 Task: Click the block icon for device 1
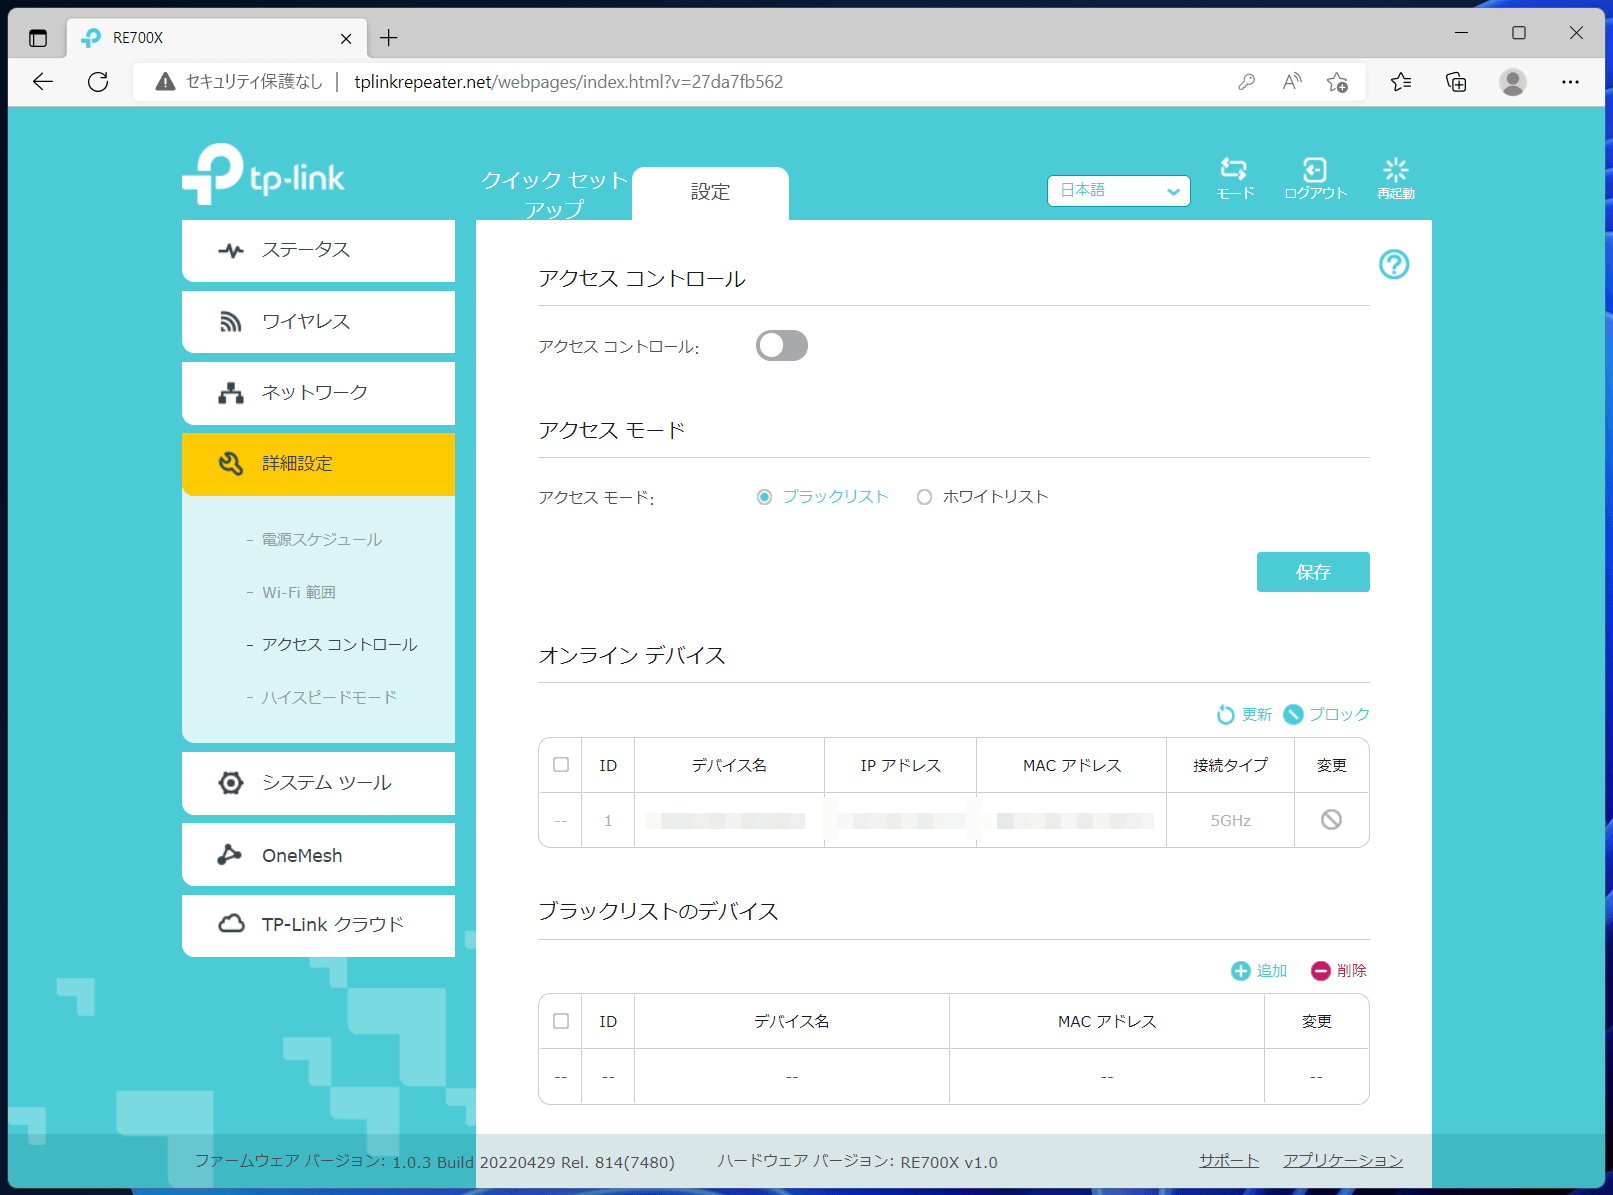(x=1331, y=820)
